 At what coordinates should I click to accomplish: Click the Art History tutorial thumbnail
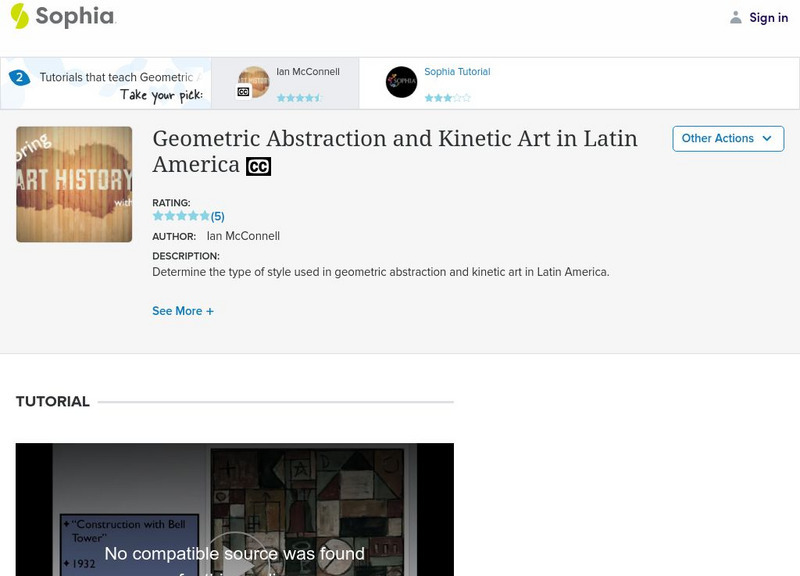tap(74, 184)
